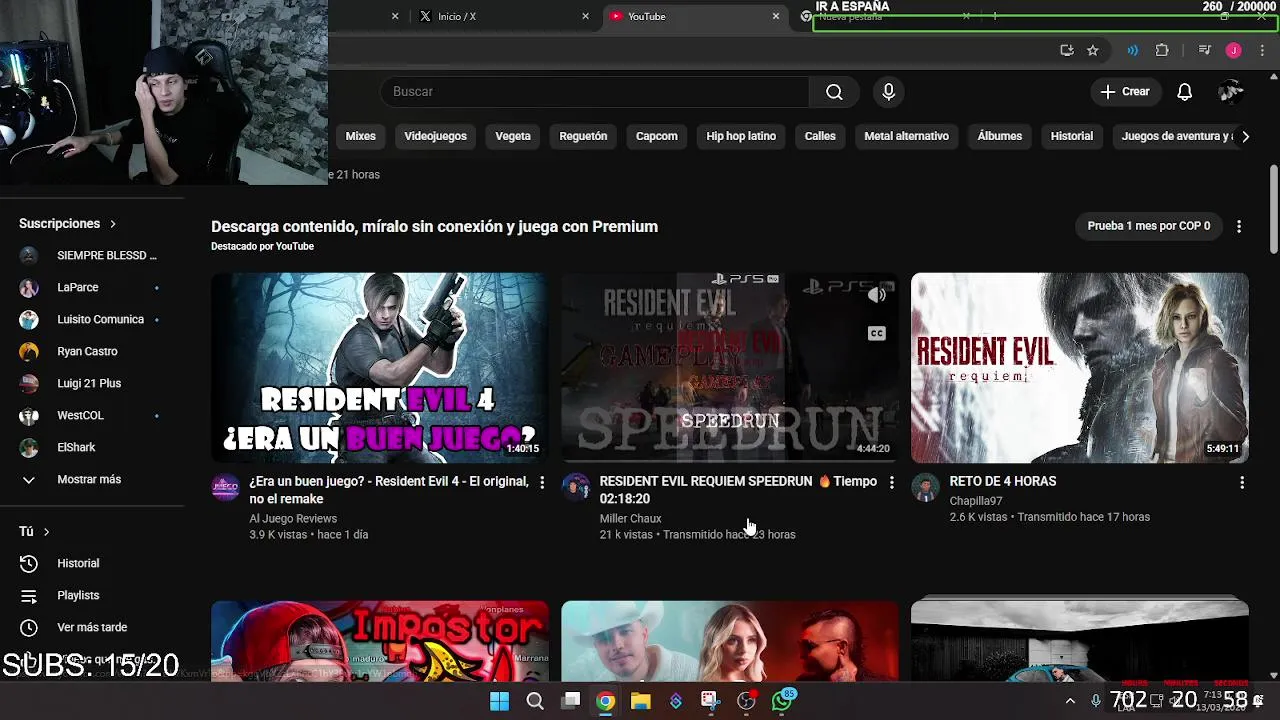Image resolution: width=1280 pixels, height=720 pixels.
Task: Open Chrome from the taskbar
Action: pos(605,701)
